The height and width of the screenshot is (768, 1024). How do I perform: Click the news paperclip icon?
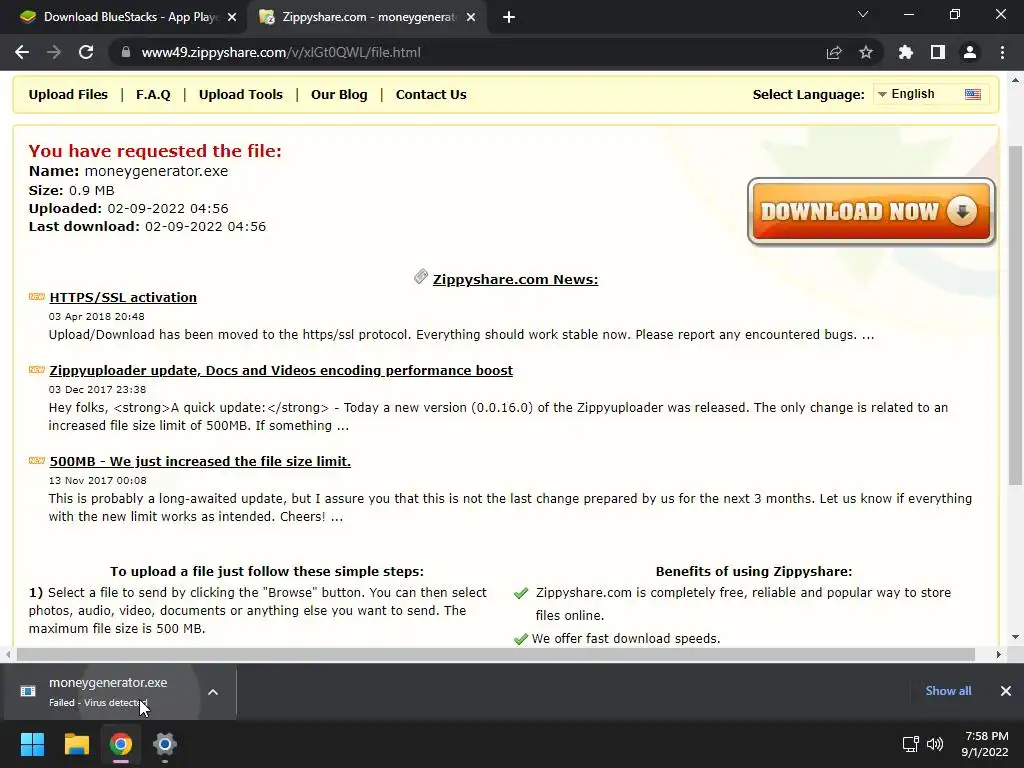tap(421, 277)
